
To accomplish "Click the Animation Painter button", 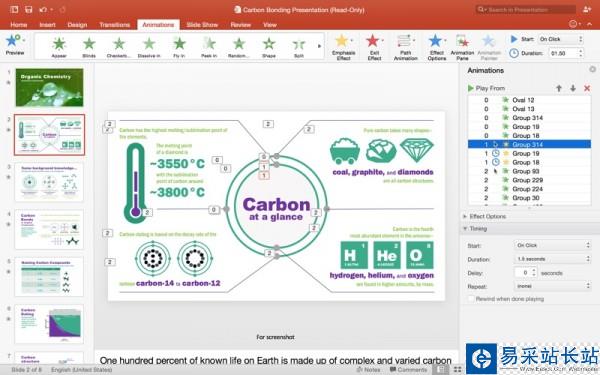I will (x=489, y=47).
